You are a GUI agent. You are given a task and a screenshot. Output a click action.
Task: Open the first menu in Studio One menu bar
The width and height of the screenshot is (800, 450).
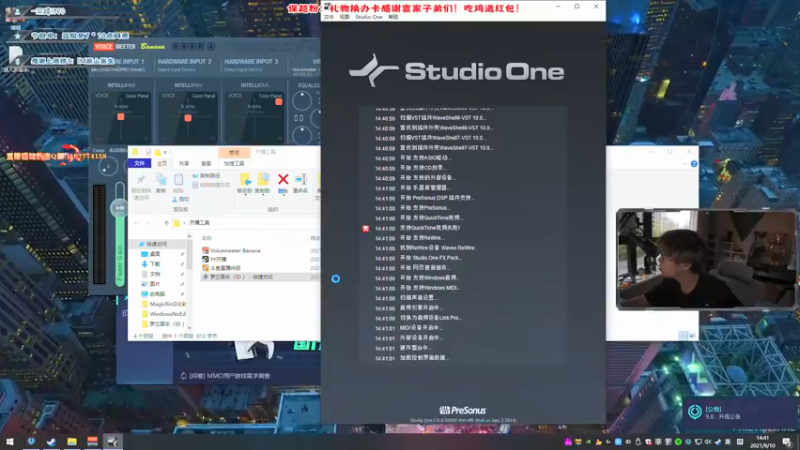pyautogui.click(x=328, y=17)
